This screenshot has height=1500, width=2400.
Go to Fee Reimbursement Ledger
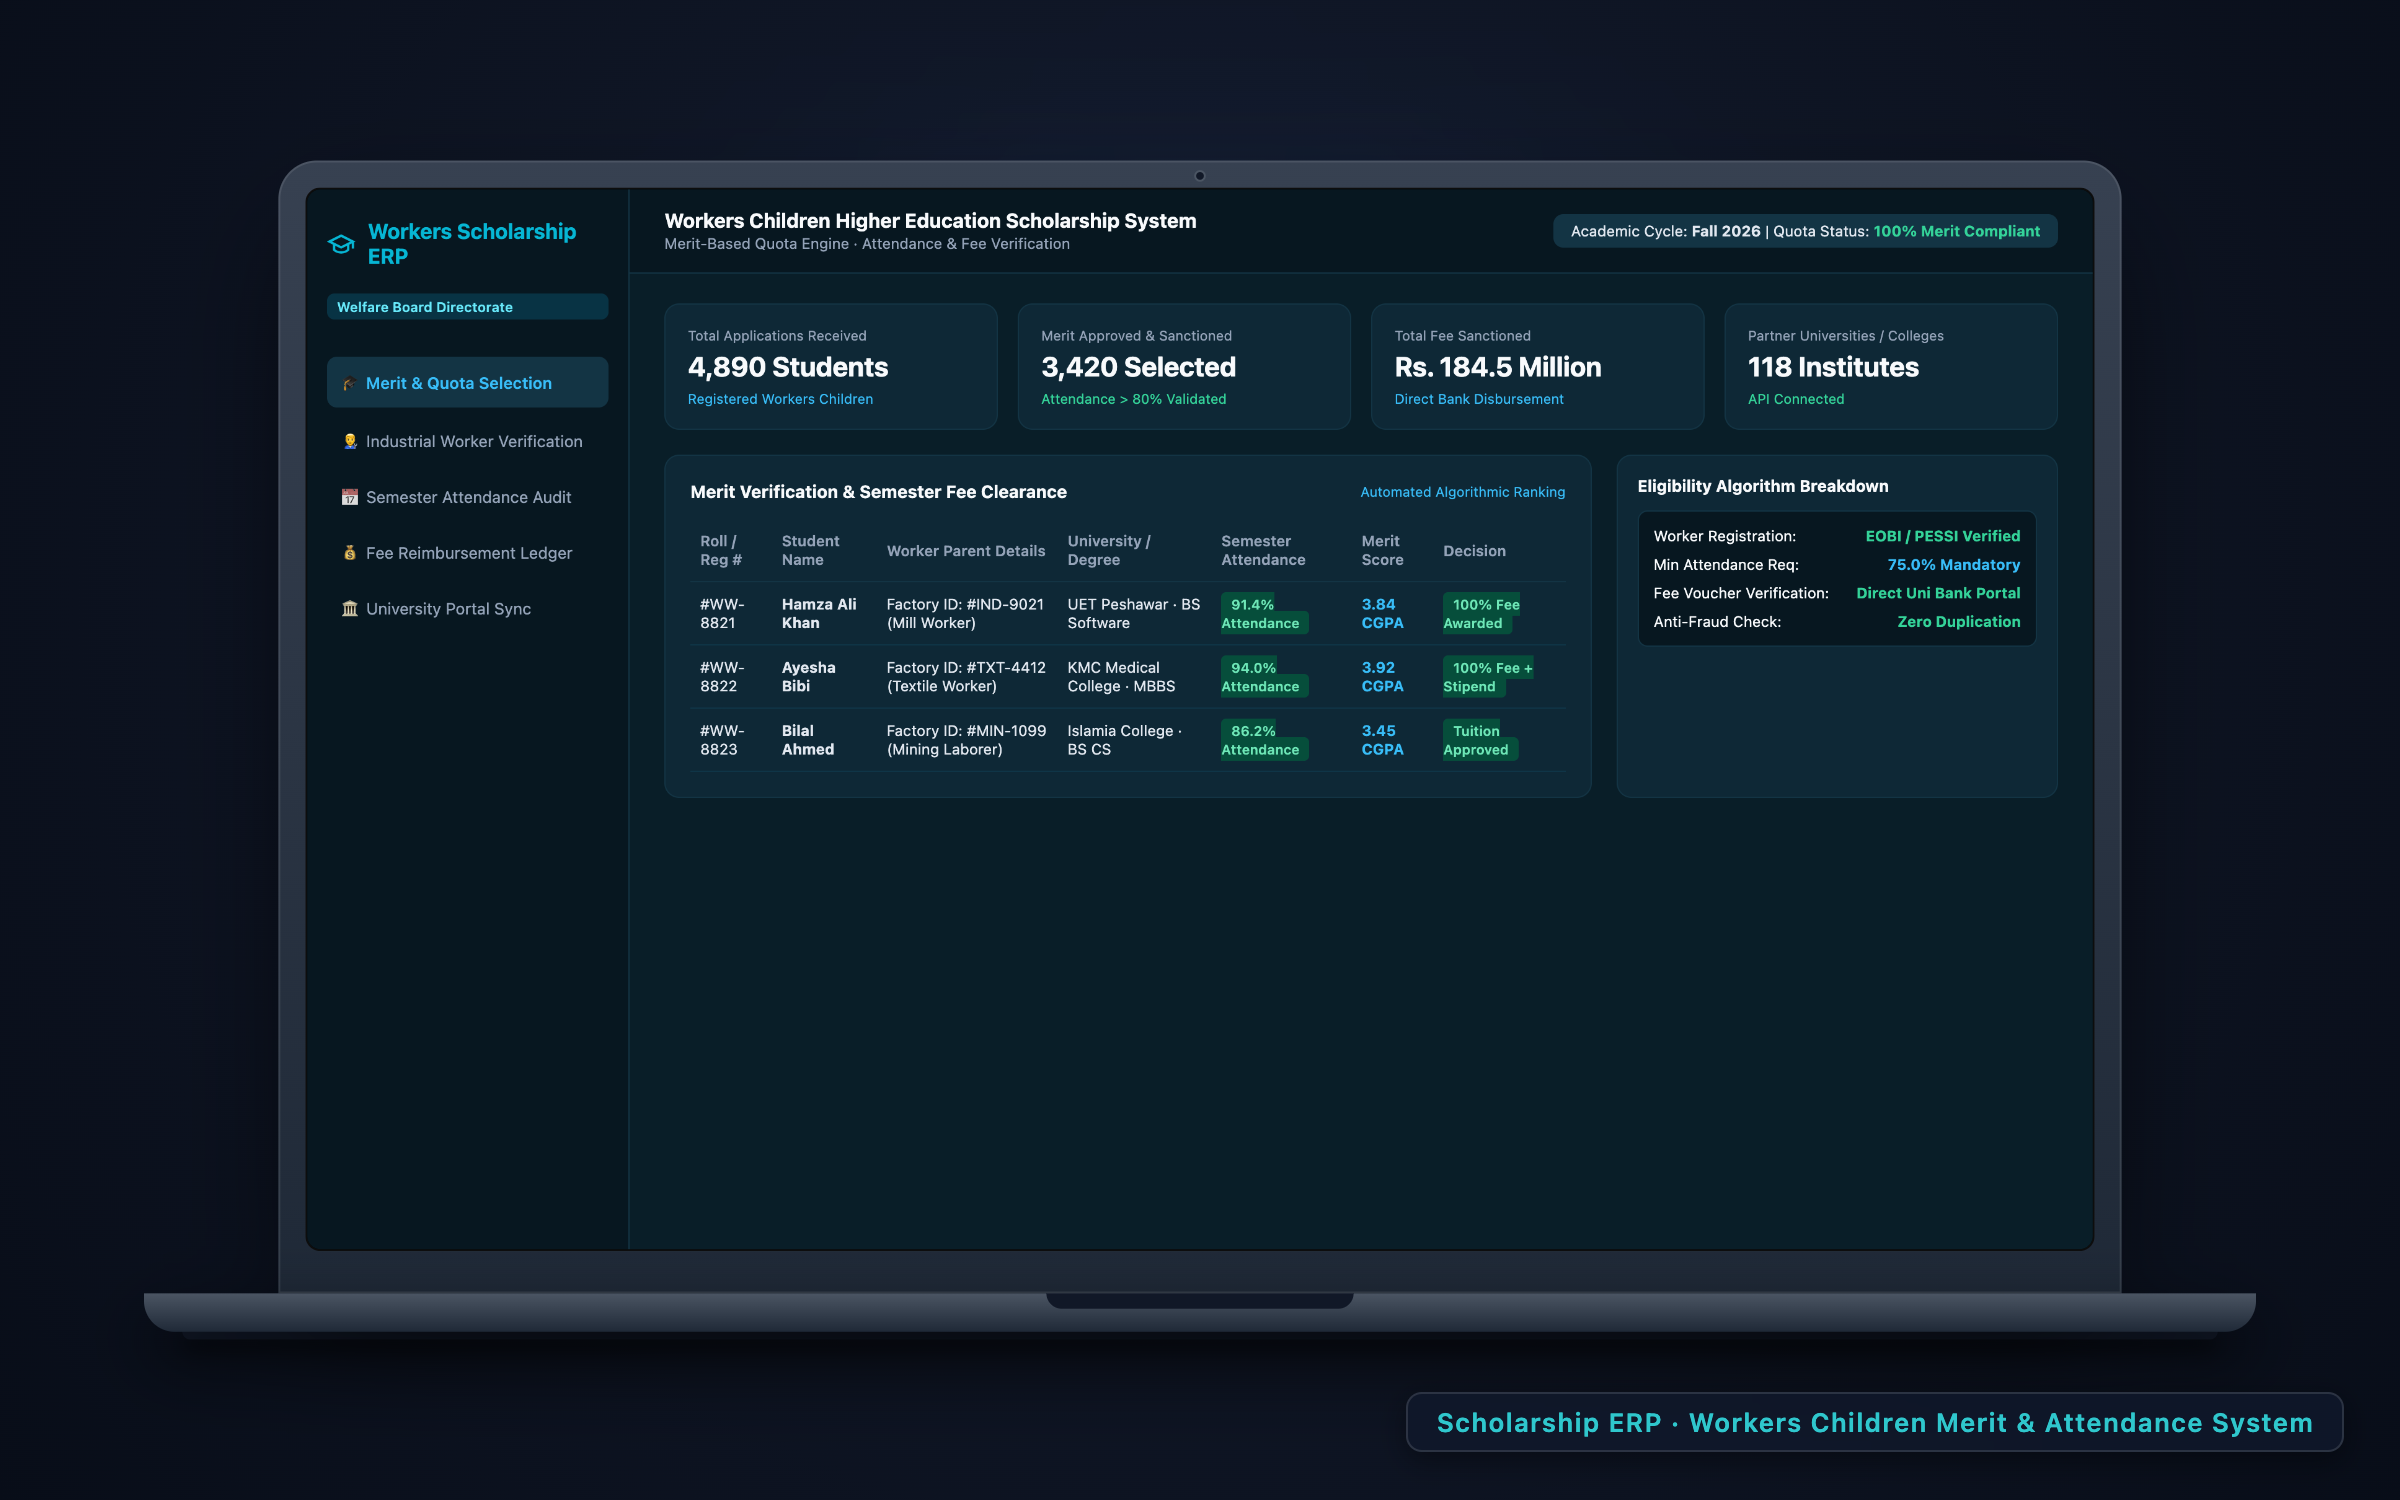point(467,553)
